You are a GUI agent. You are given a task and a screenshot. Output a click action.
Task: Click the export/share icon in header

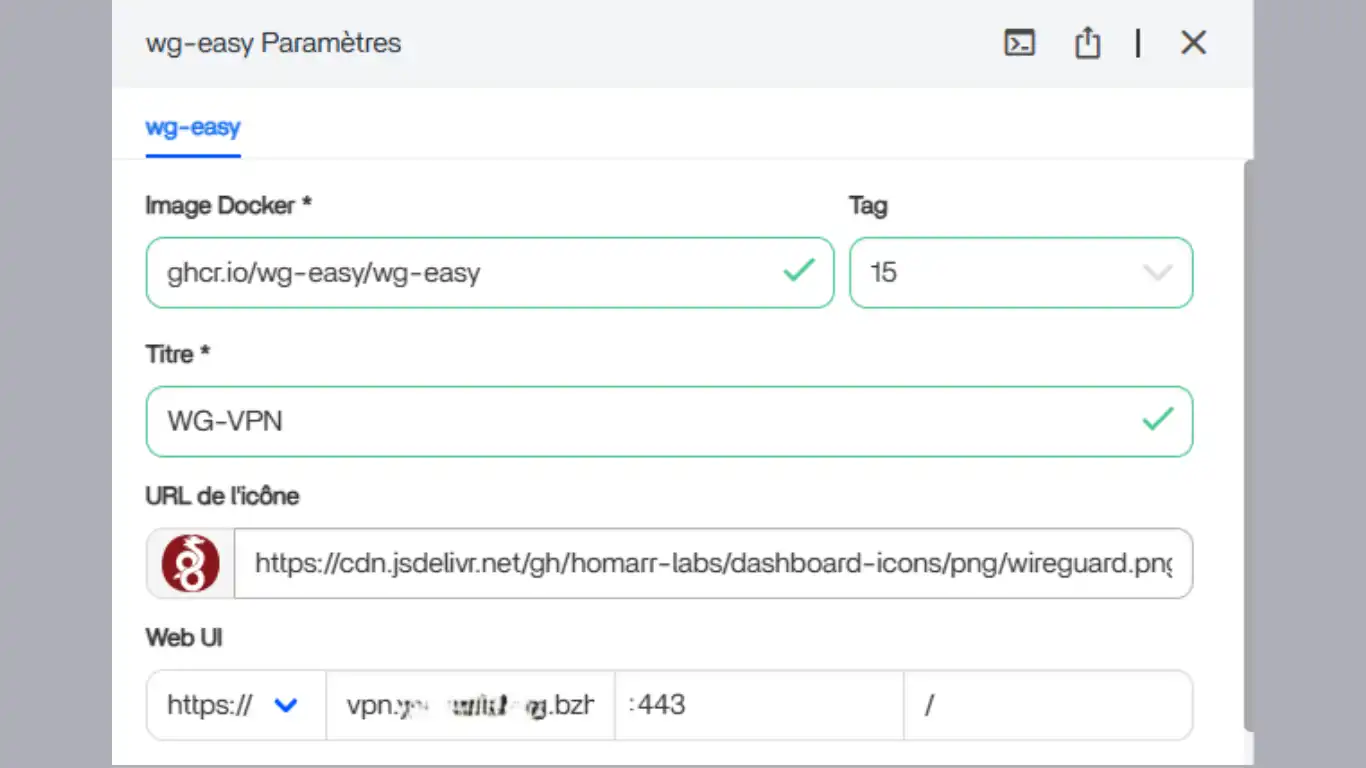click(x=1087, y=43)
